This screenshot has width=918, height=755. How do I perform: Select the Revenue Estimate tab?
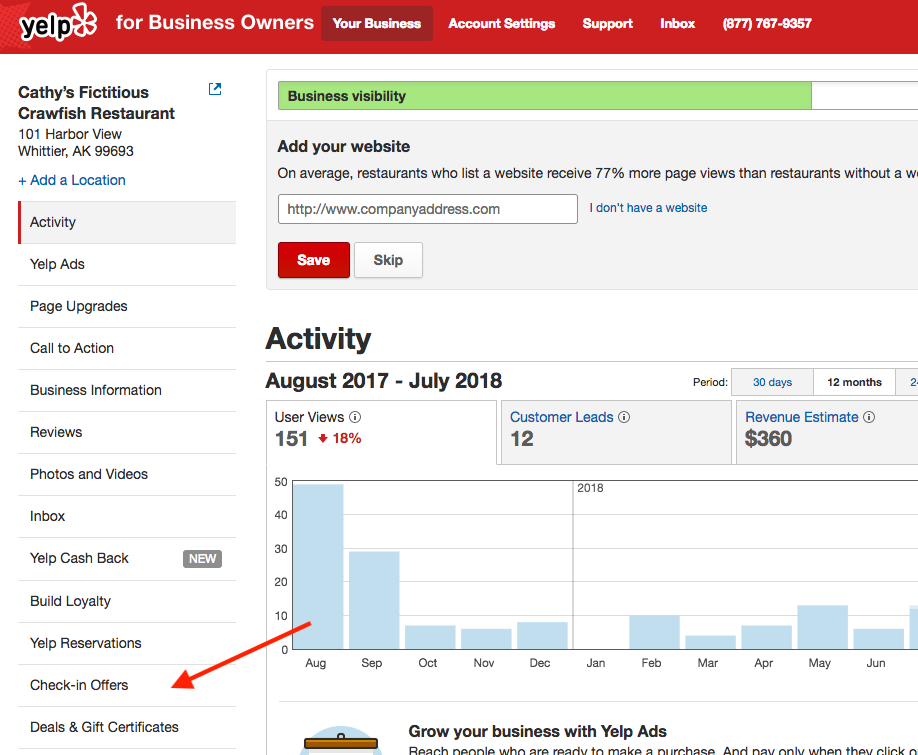pyautogui.click(x=827, y=433)
